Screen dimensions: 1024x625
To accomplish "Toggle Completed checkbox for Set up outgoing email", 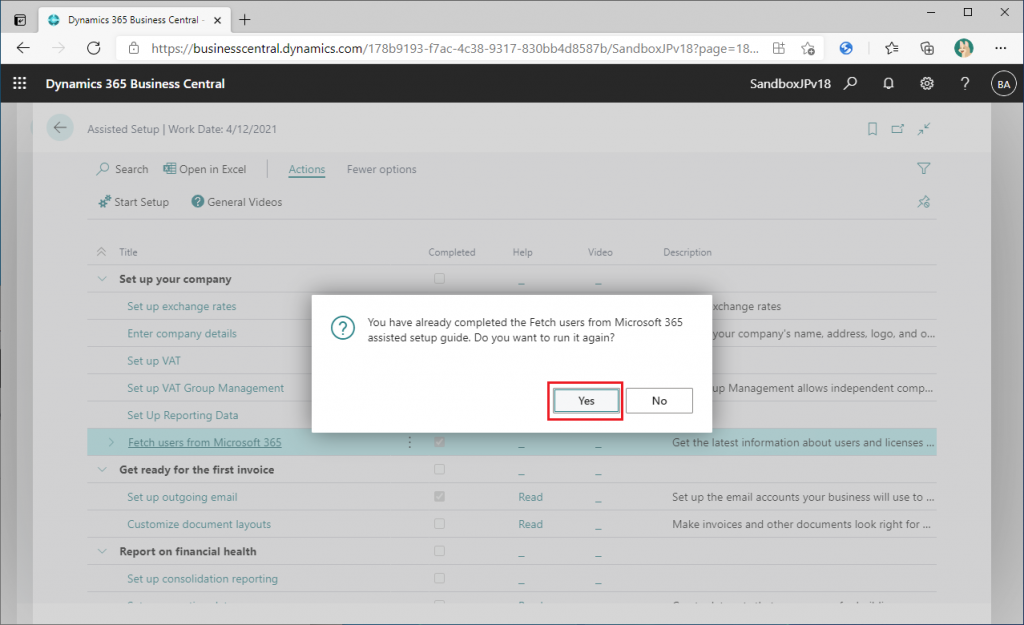I will click(440, 496).
